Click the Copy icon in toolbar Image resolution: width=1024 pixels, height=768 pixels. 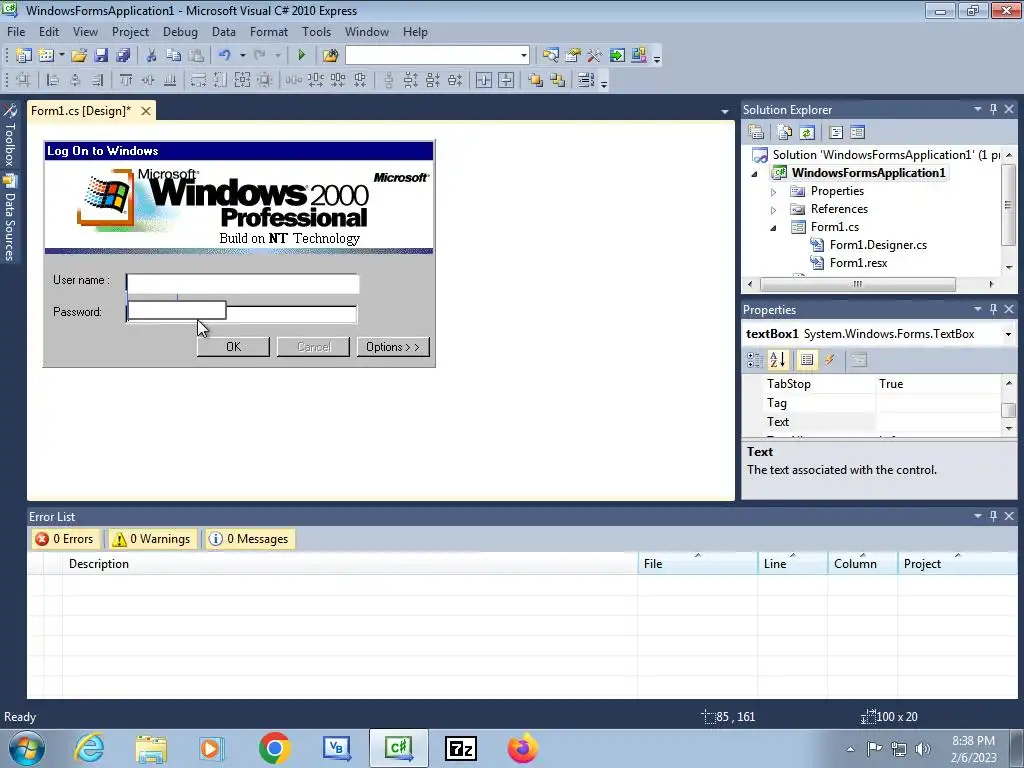pyautogui.click(x=173, y=56)
